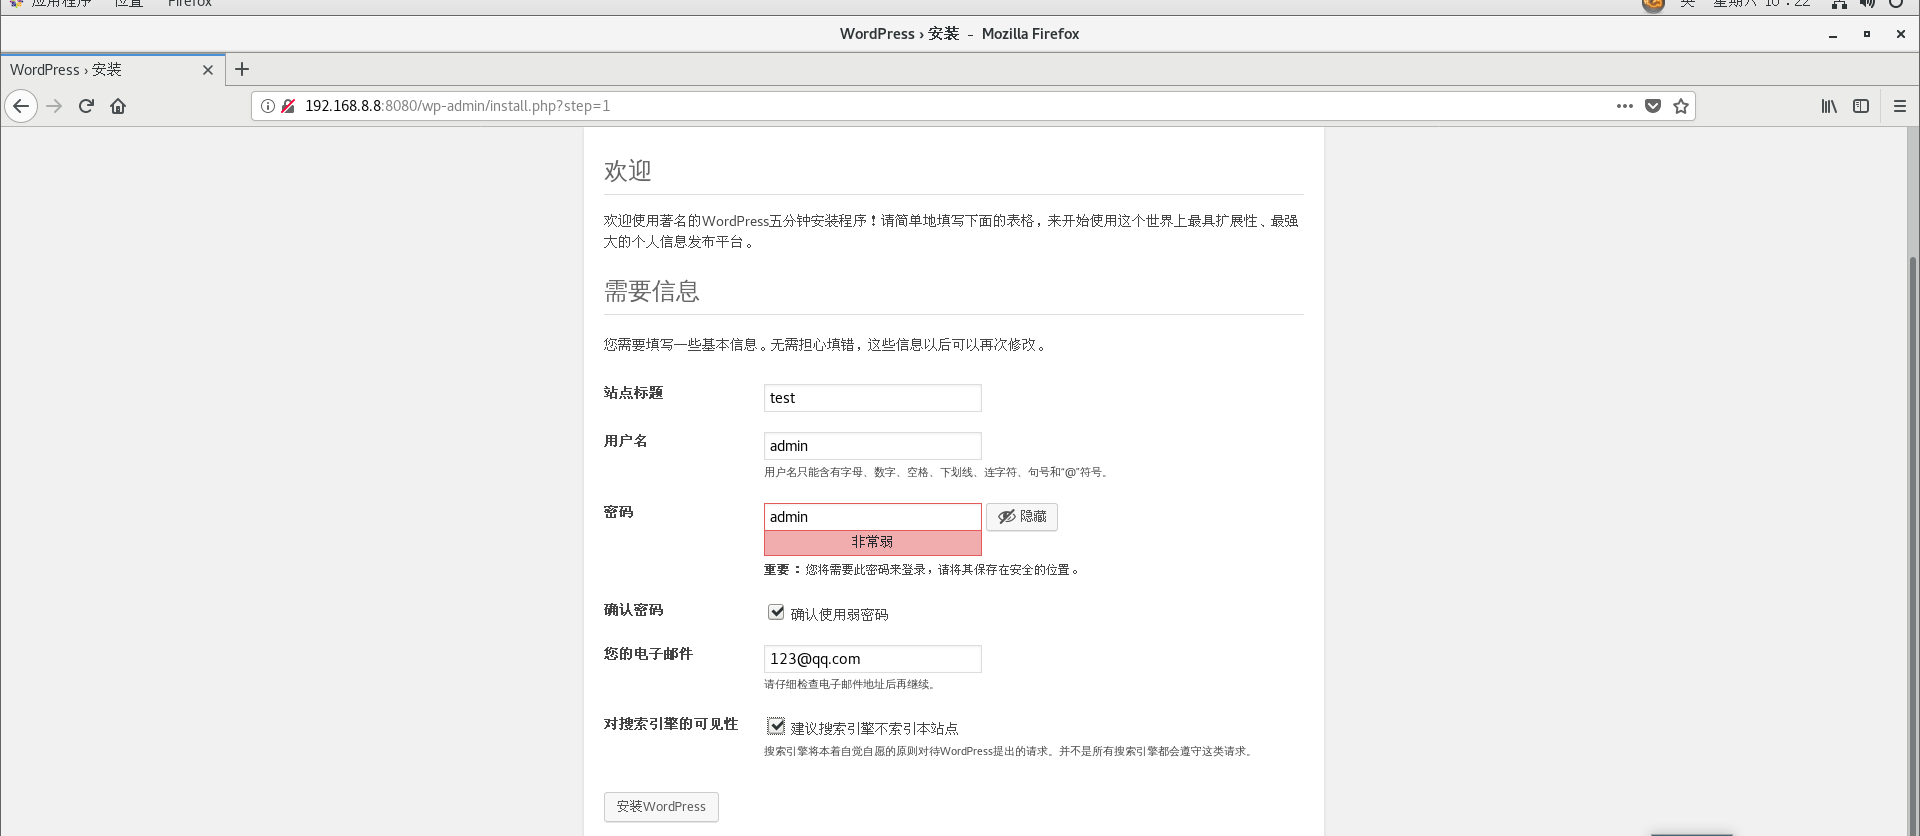Edit the email field 123@qq.com
The width and height of the screenshot is (1920, 836).
coord(872,659)
